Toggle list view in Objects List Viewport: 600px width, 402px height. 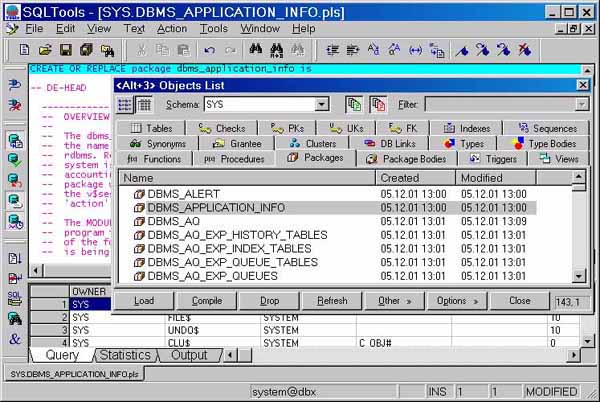tap(126, 104)
